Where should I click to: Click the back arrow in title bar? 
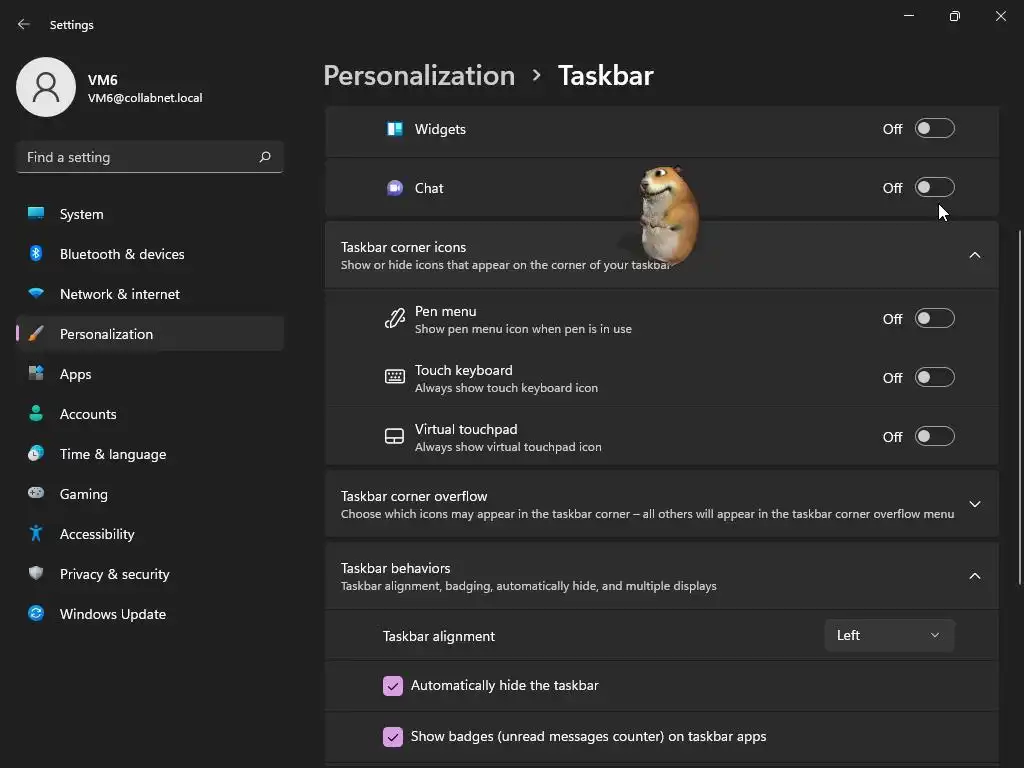click(24, 24)
